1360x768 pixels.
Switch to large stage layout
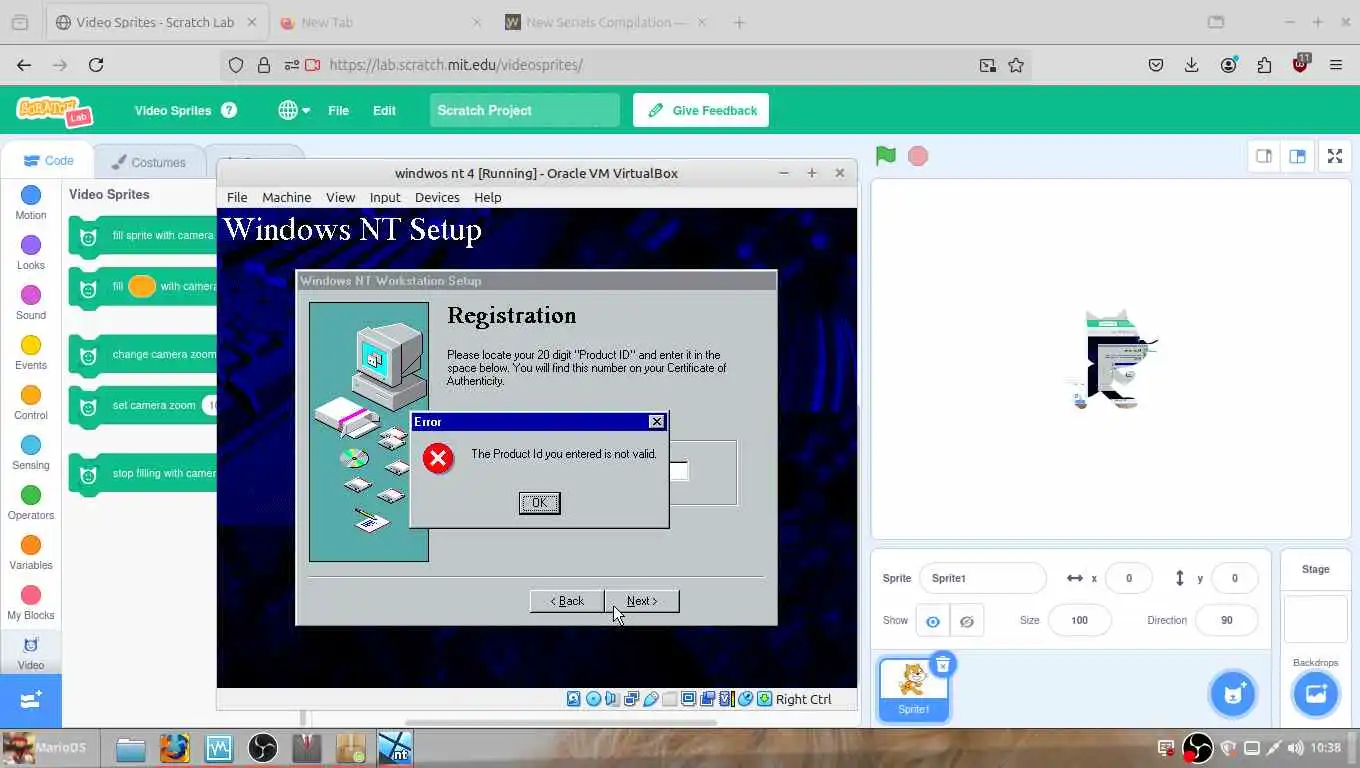pyautogui.click(x=1297, y=156)
